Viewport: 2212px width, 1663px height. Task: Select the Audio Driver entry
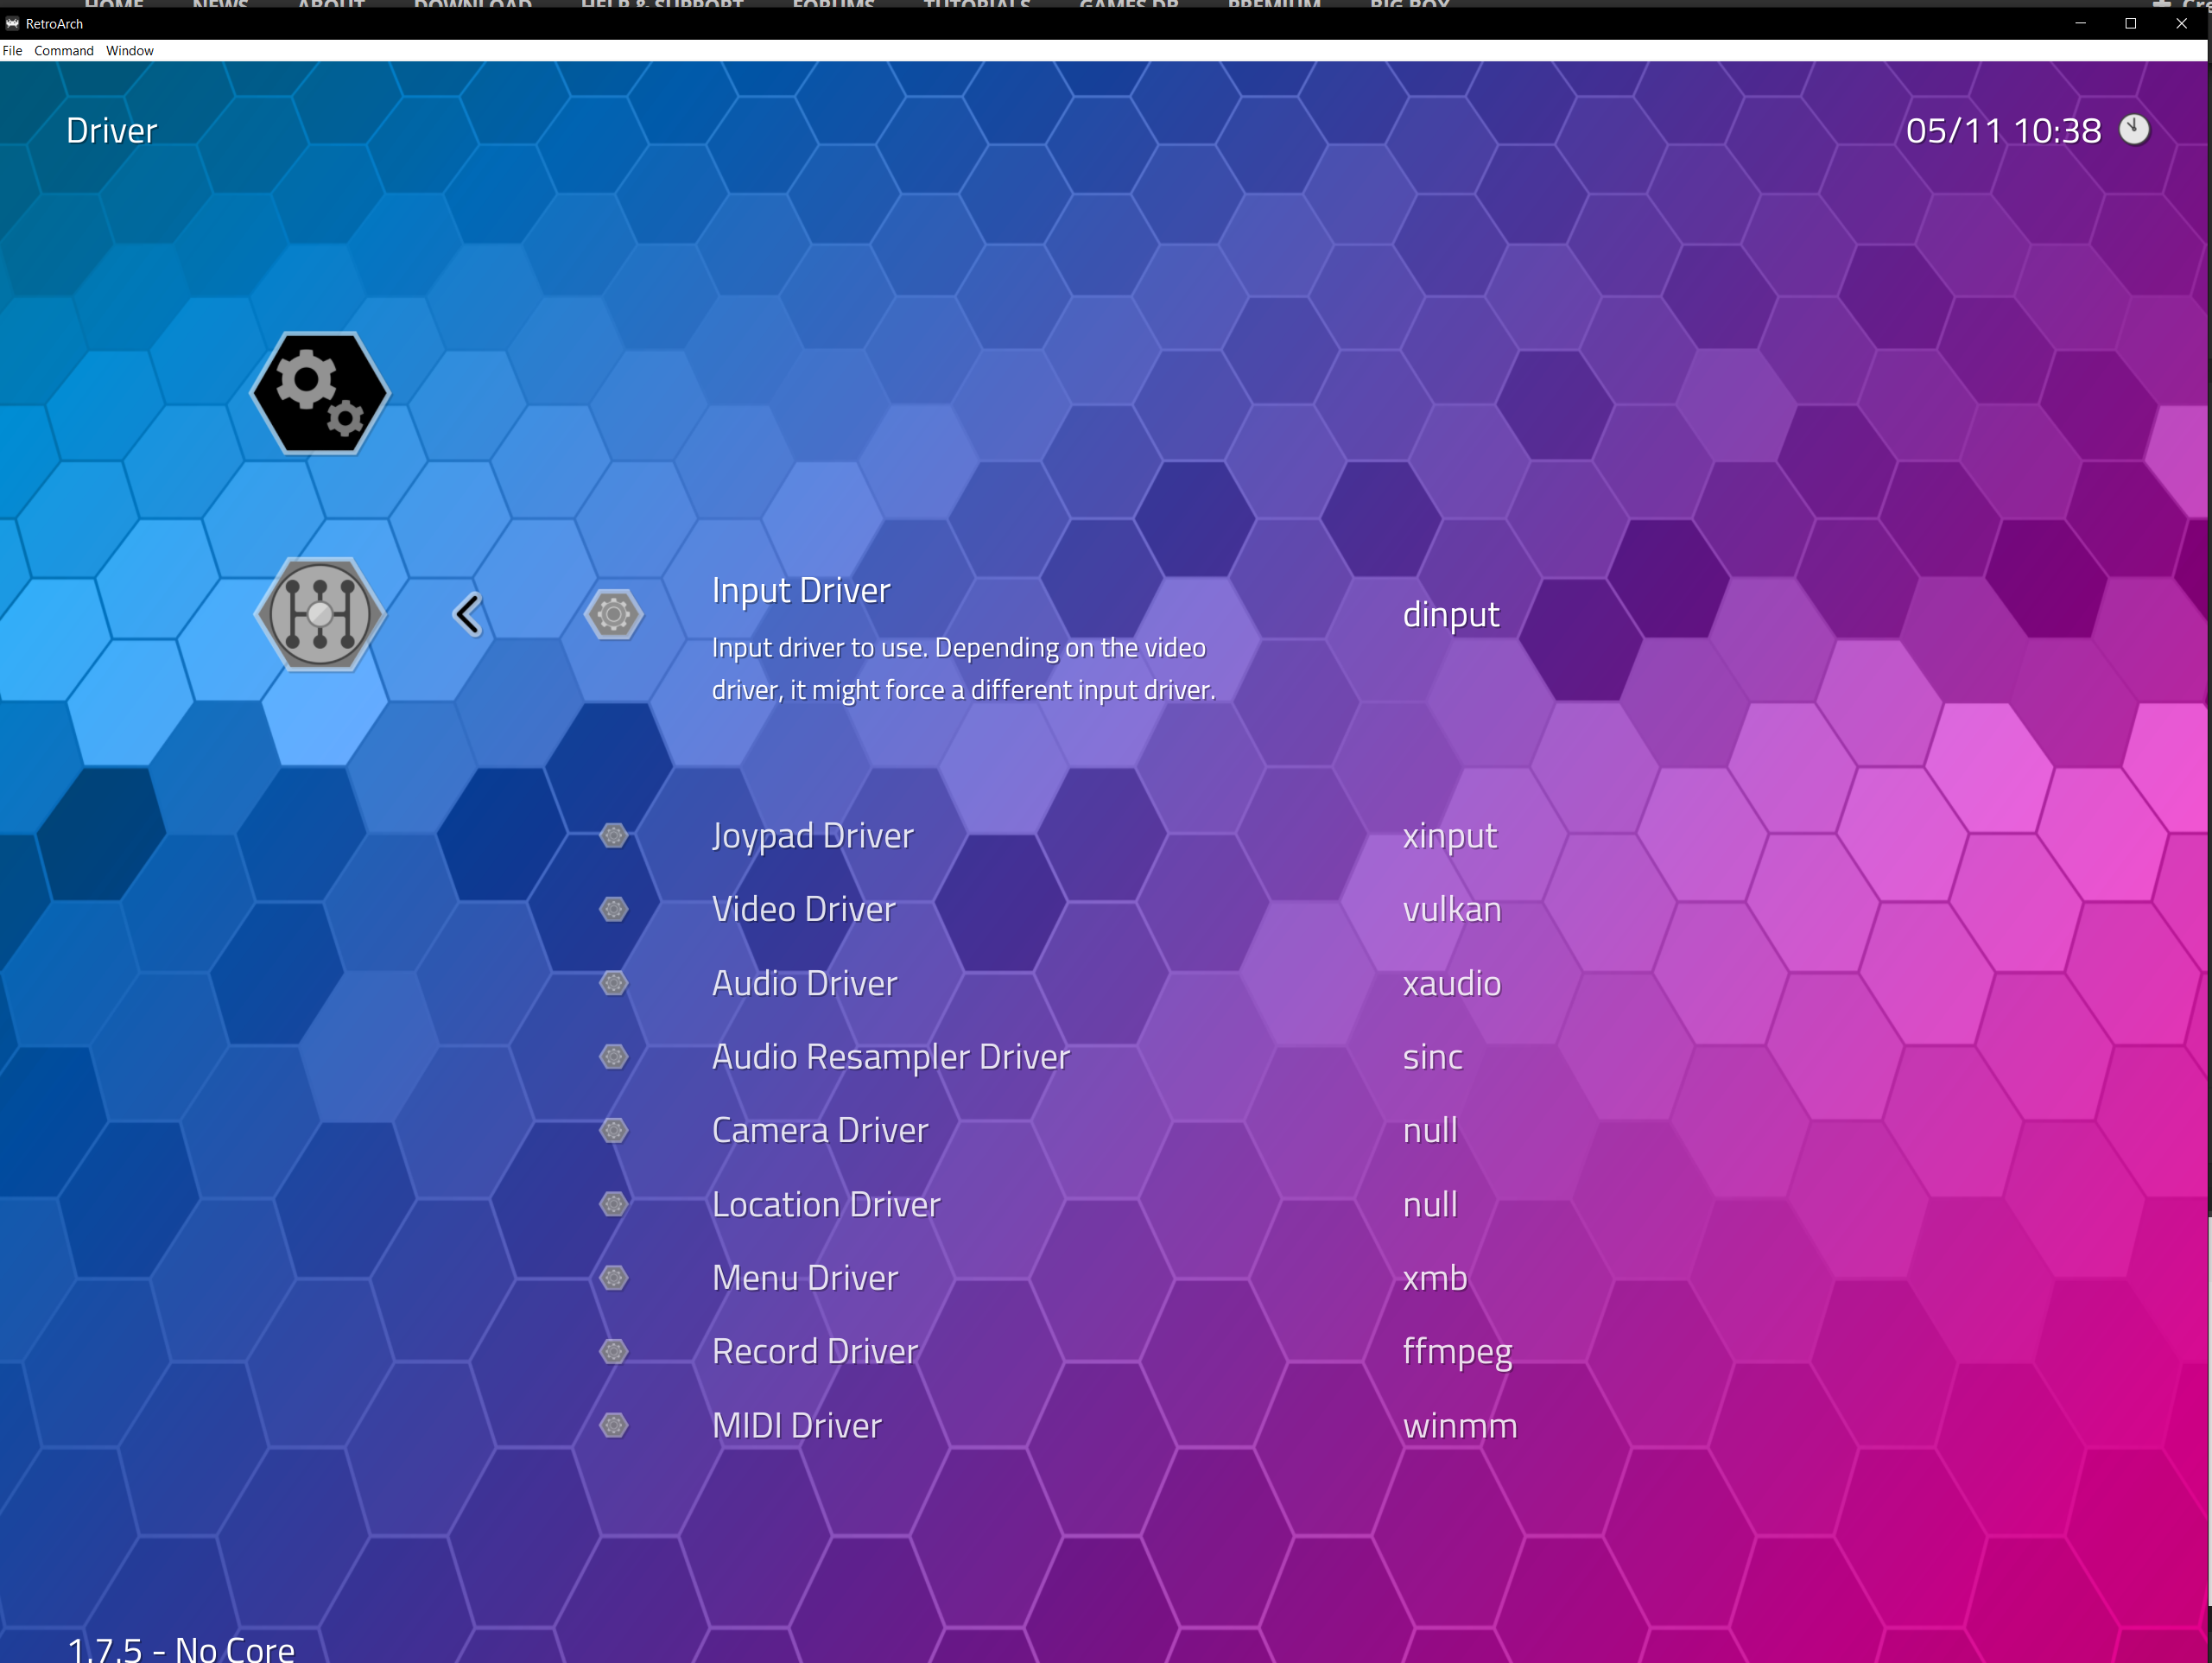coord(804,983)
